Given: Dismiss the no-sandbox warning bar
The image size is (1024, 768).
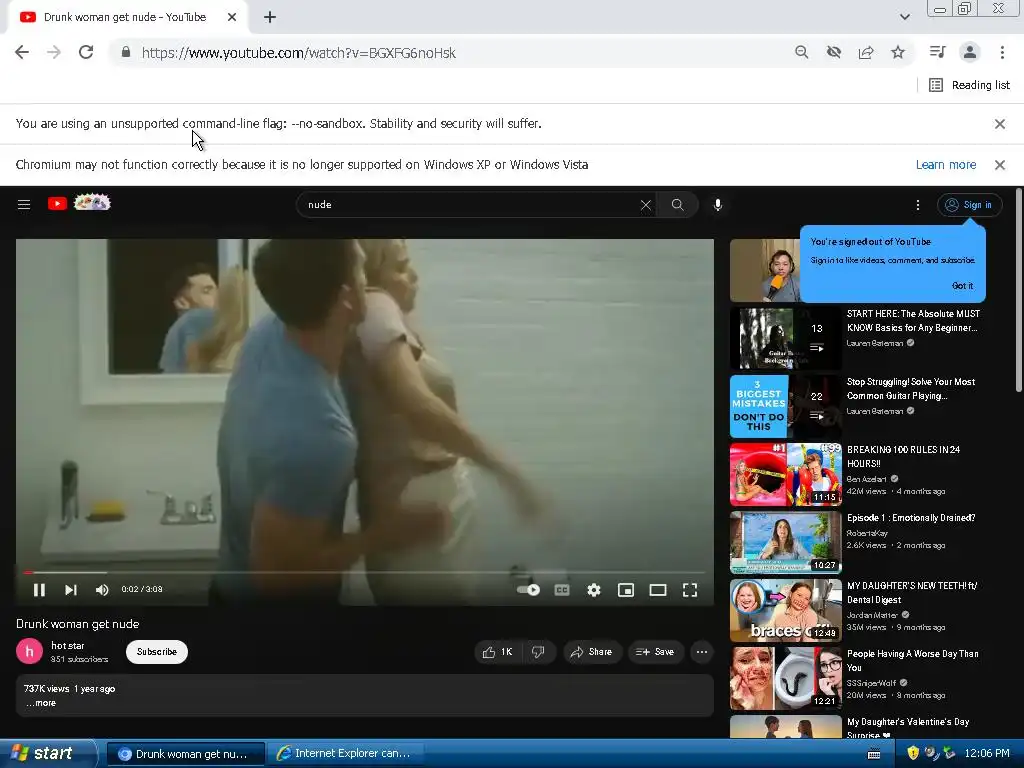Looking at the screenshot, I should 999,123.
